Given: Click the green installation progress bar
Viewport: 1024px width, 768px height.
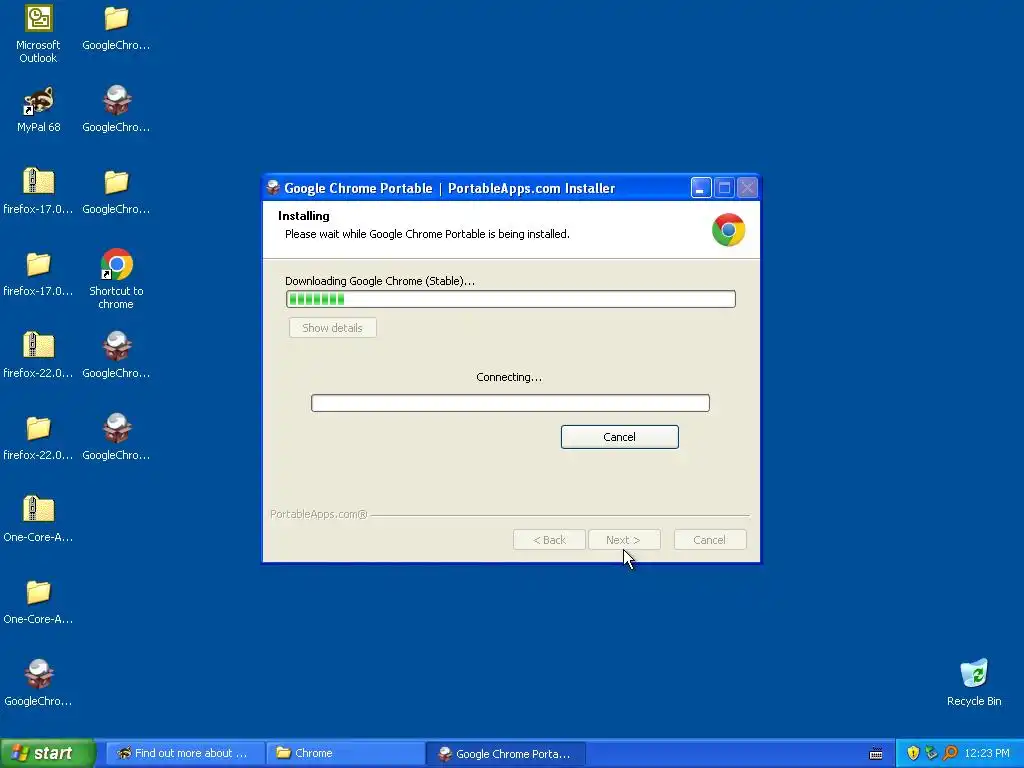Looking at the screenshot, I should (x=511, y=299).
